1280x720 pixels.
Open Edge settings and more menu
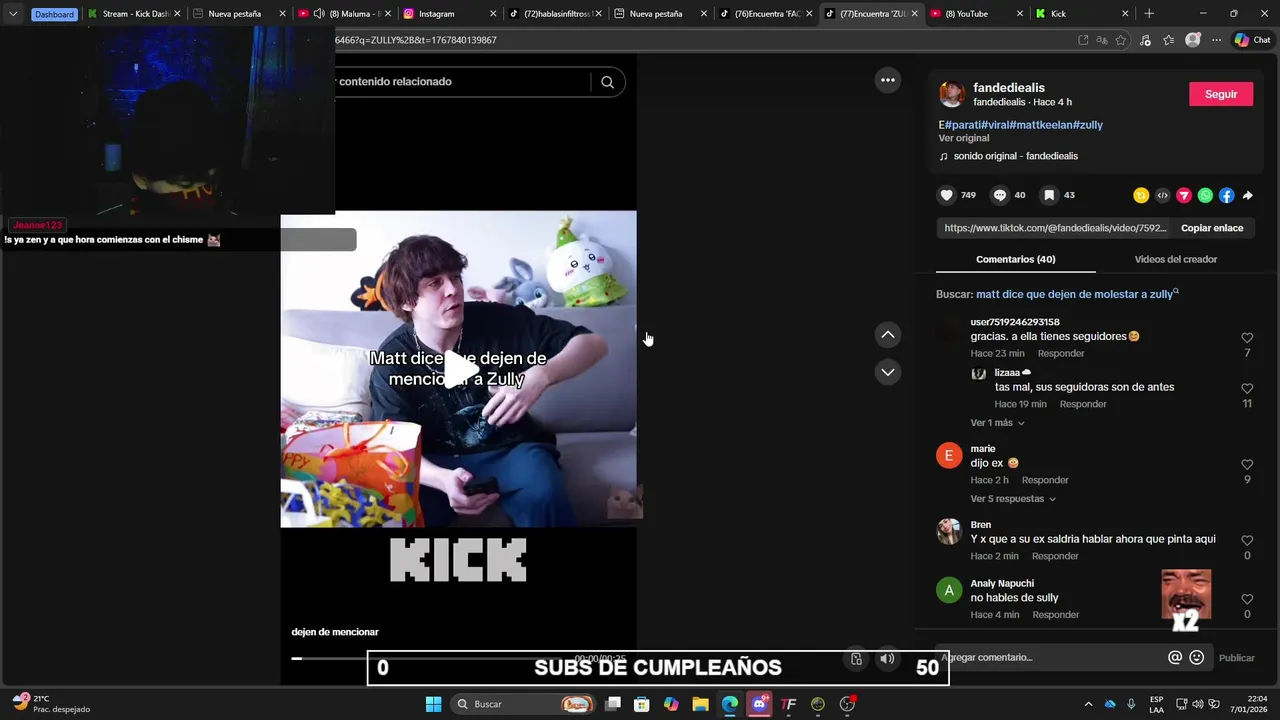tap(1216, 40)
